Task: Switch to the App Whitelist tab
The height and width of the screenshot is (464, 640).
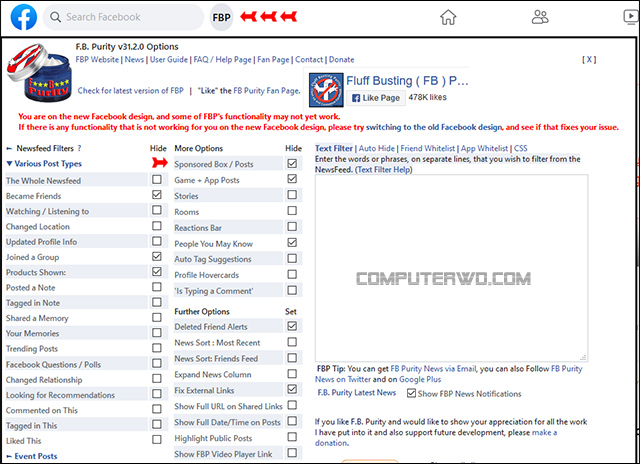Action: pyautogui.click(x=484, y=149)
